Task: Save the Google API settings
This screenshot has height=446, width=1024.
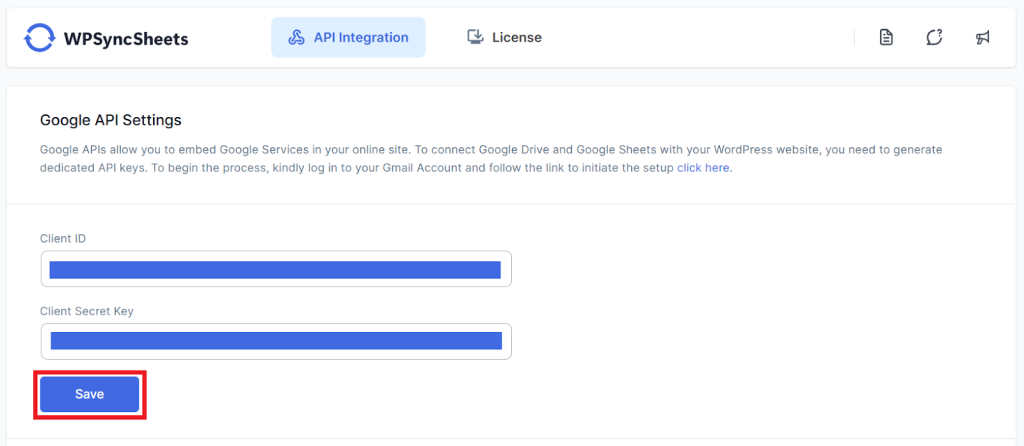Action: tap(89, 394)
